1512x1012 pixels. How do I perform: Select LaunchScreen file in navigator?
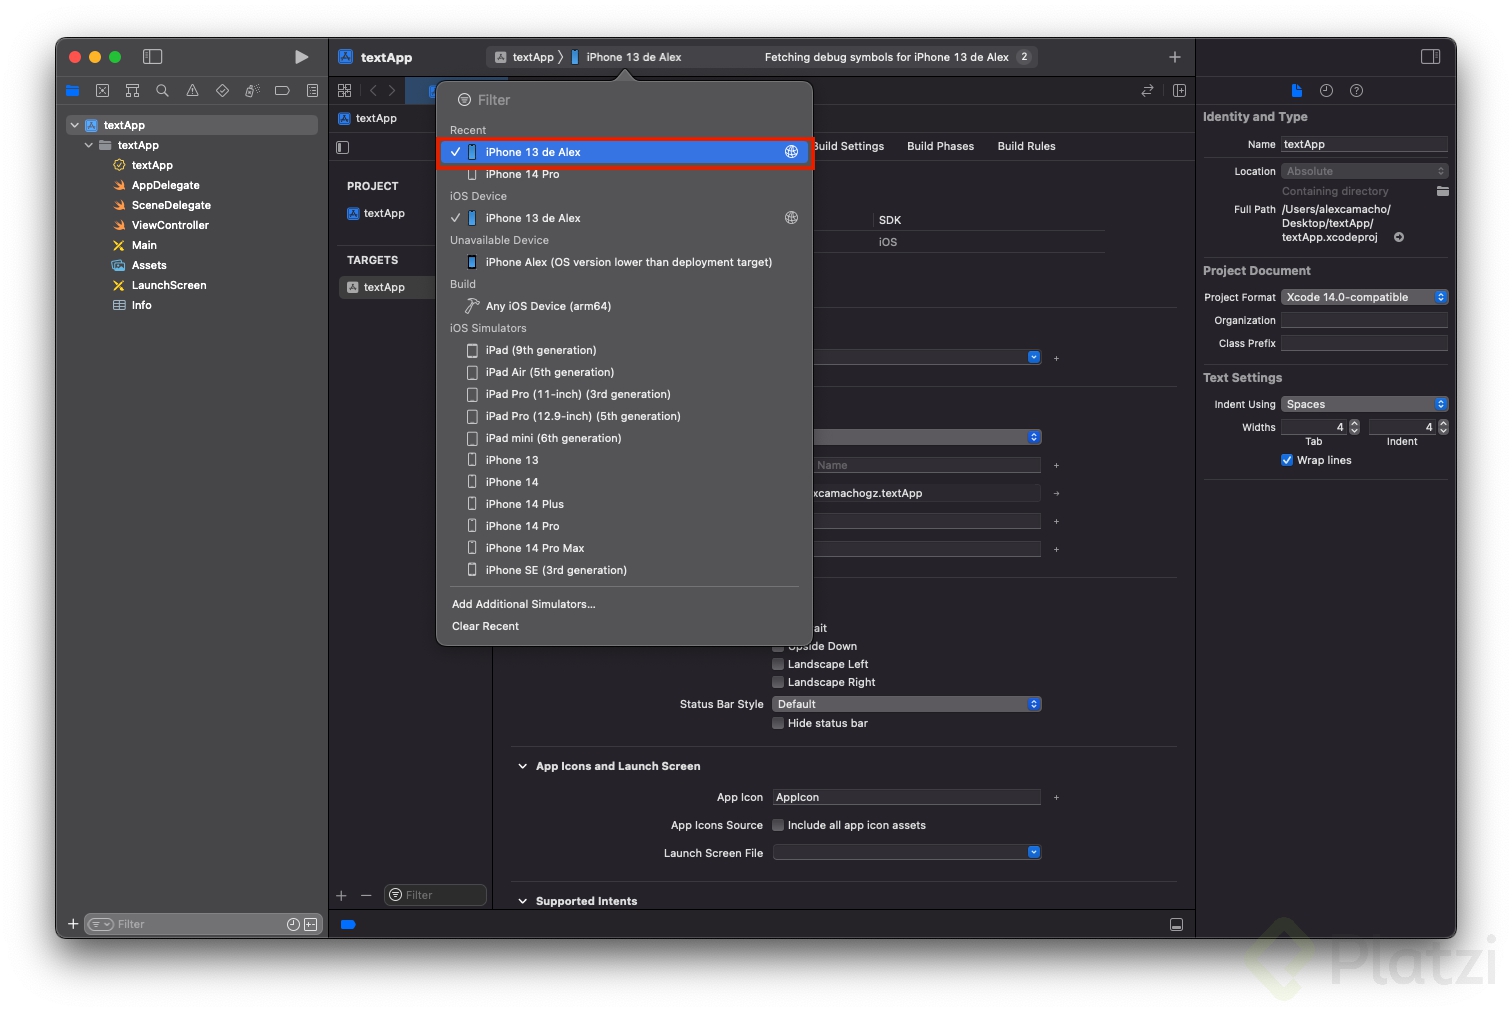click(x=168, y=285)
